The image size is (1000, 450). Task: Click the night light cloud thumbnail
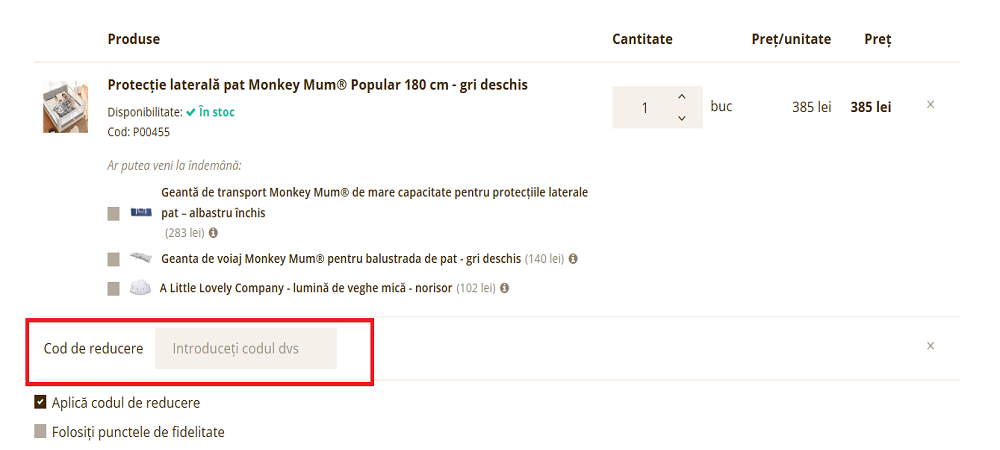coord(140,288)
